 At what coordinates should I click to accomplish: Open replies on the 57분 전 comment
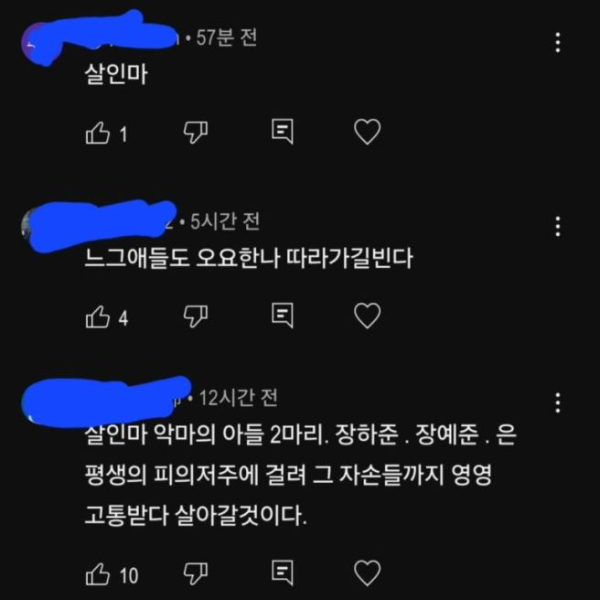(282, 132)
